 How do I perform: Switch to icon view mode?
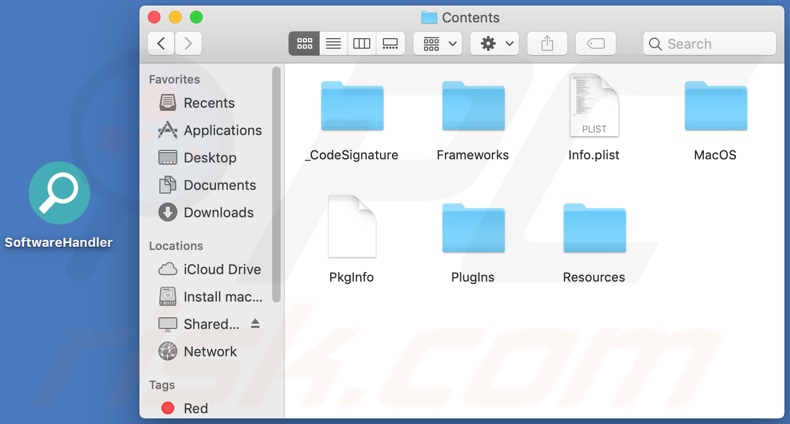pyautogui.click(x=304, y=44)
